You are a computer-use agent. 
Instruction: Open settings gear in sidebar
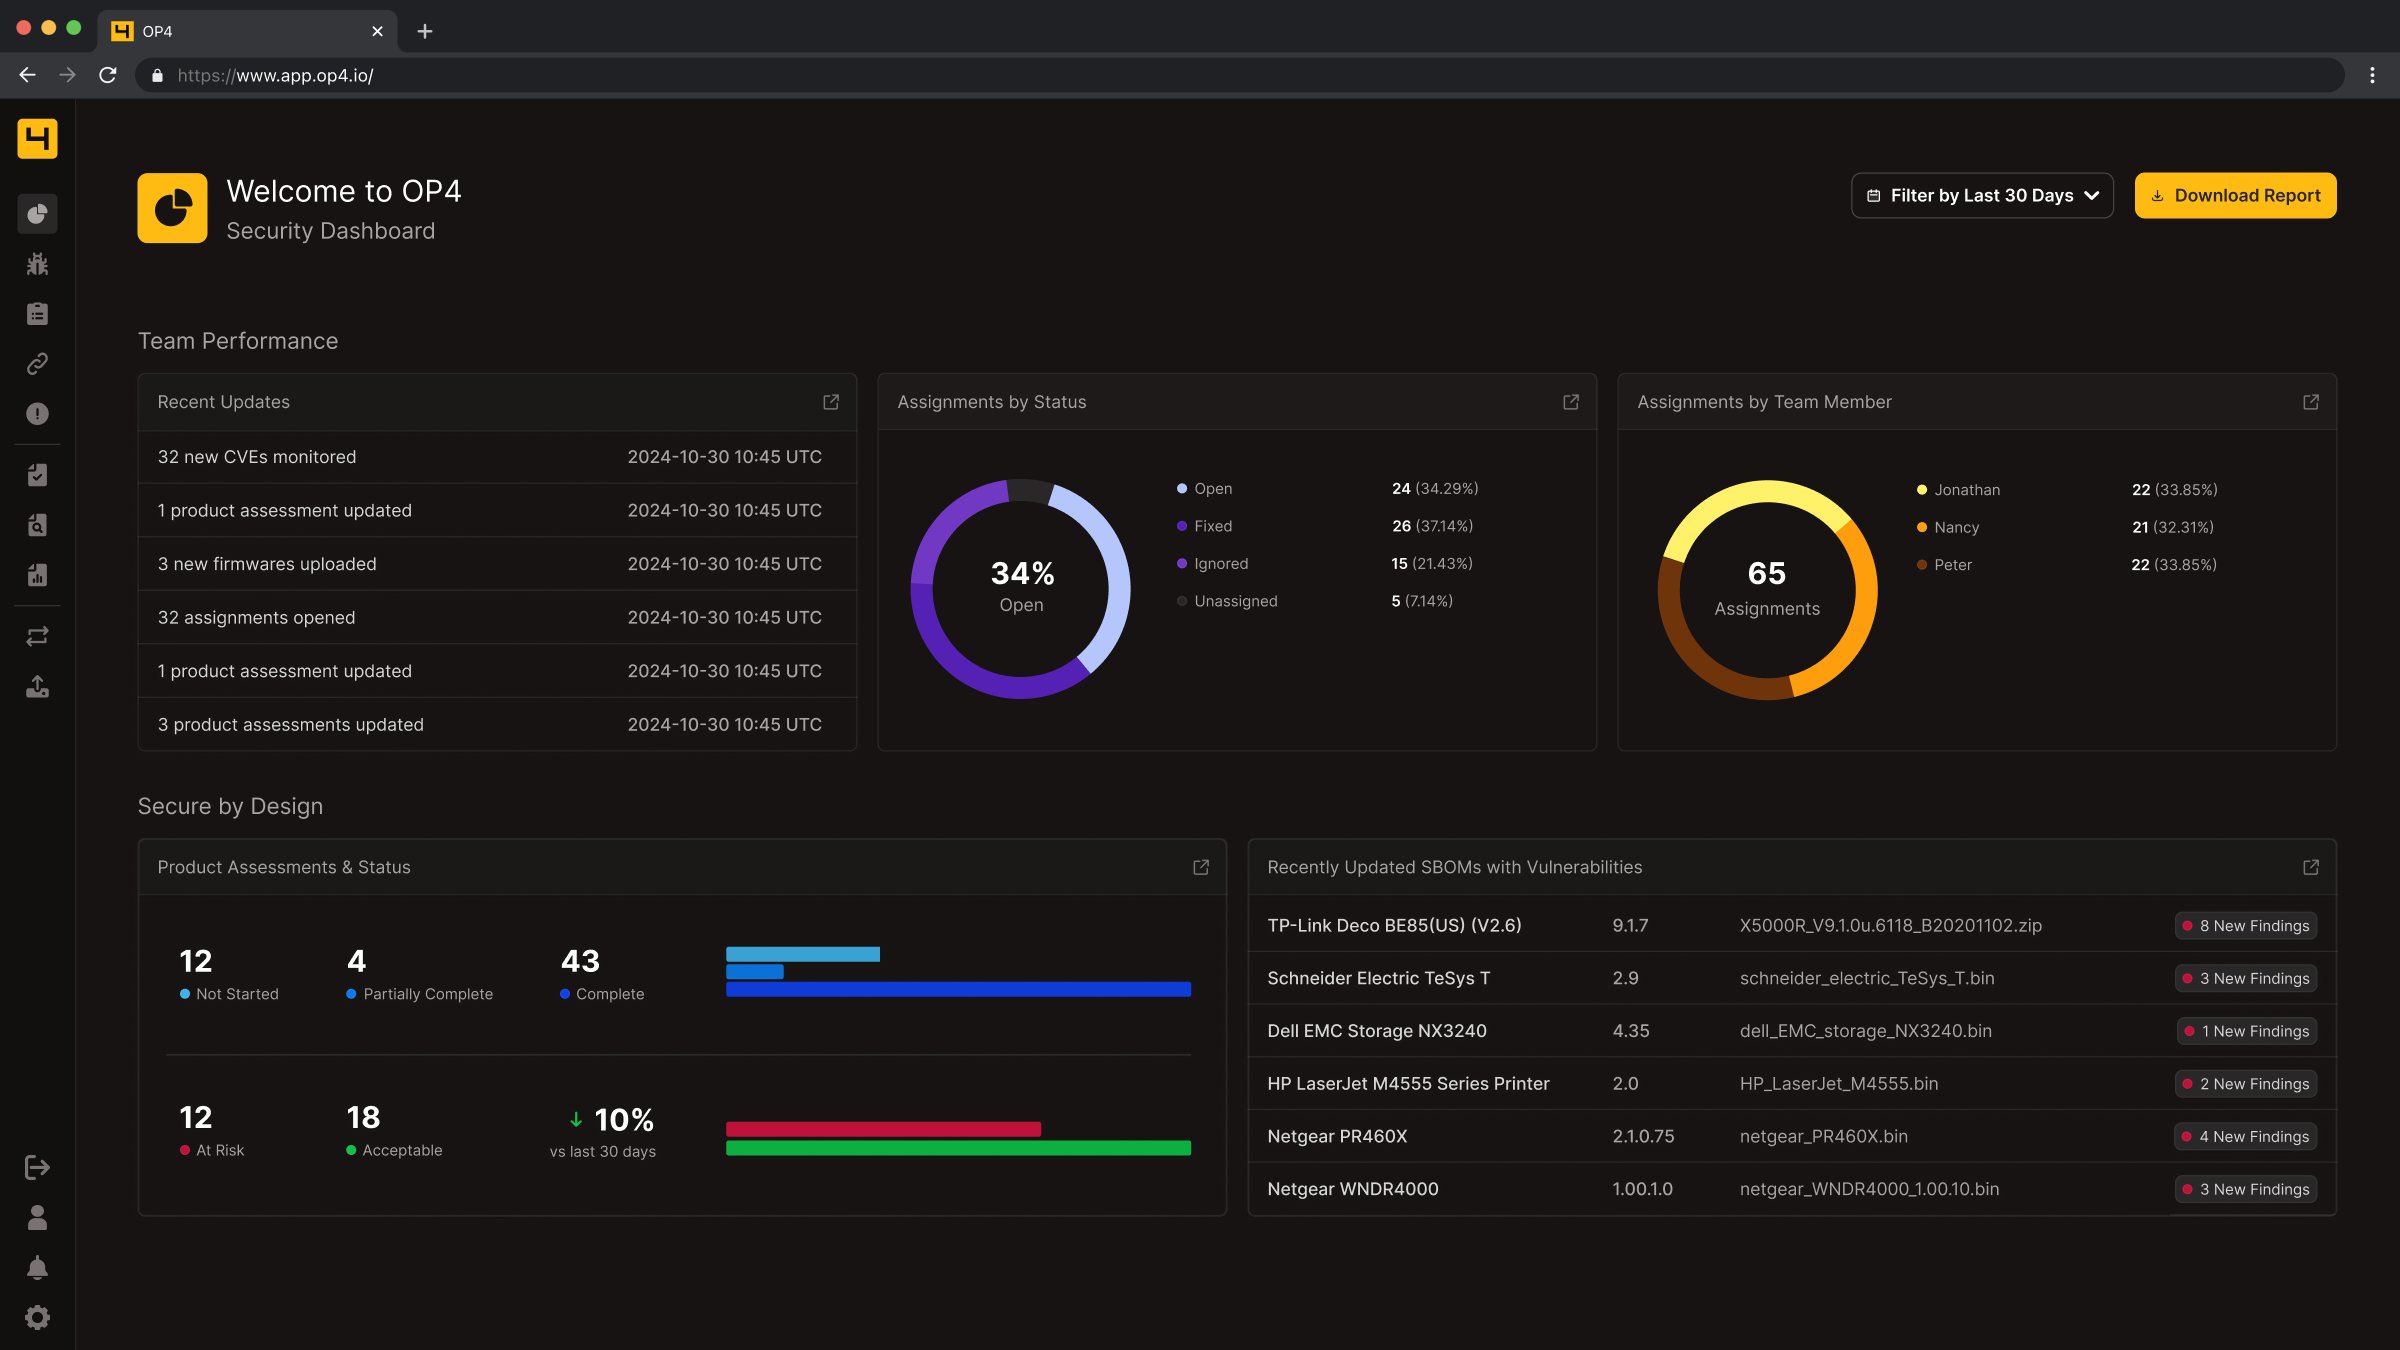37,1318
